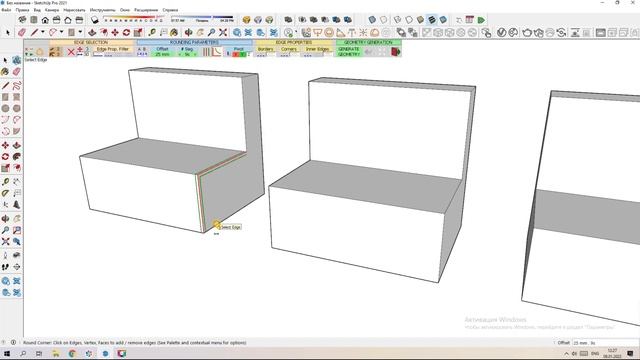This screenshot has width=640, height=360.
Task: Open the Камера menu
Action: (52, 10)
